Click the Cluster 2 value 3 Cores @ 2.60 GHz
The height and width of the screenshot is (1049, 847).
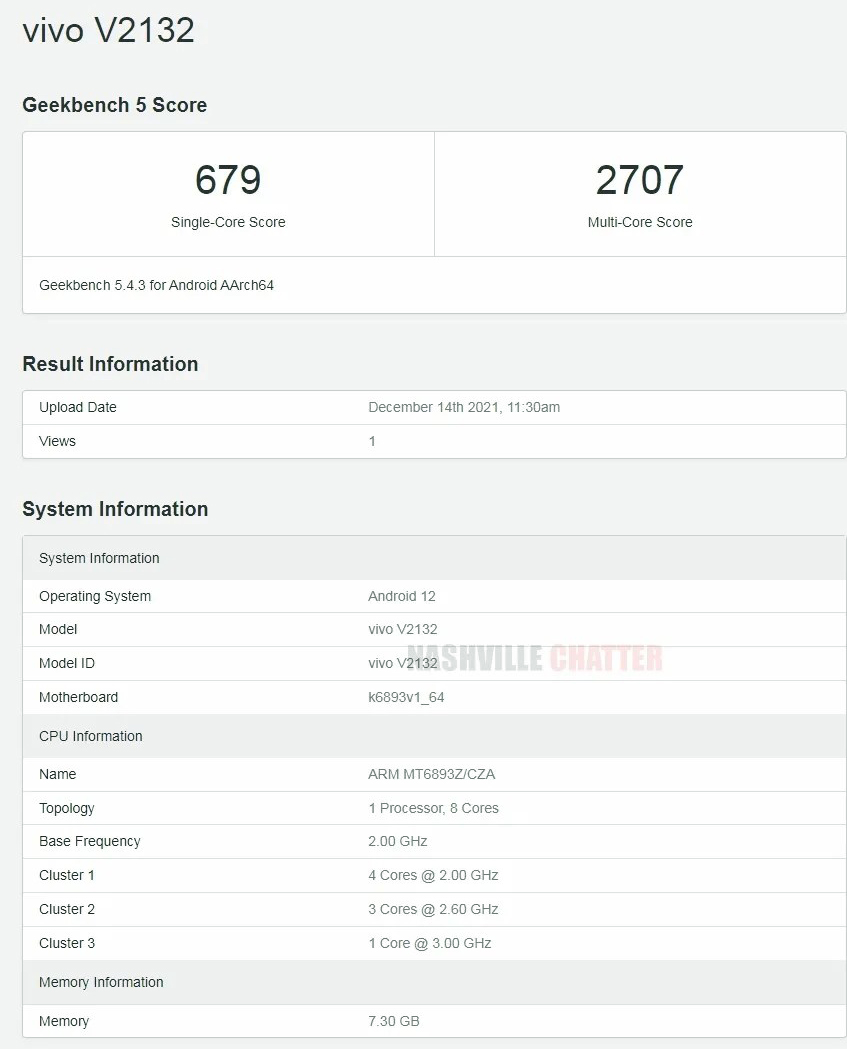tap(433, 909)
